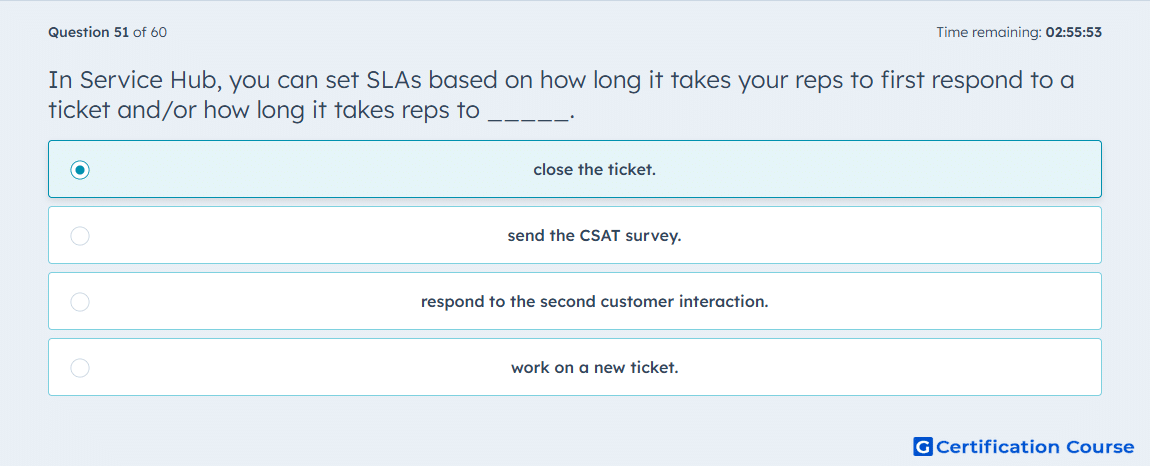1150x466 pixels.
Task: Select the 'close the ticket.' radio button
Action: (80, 170)
